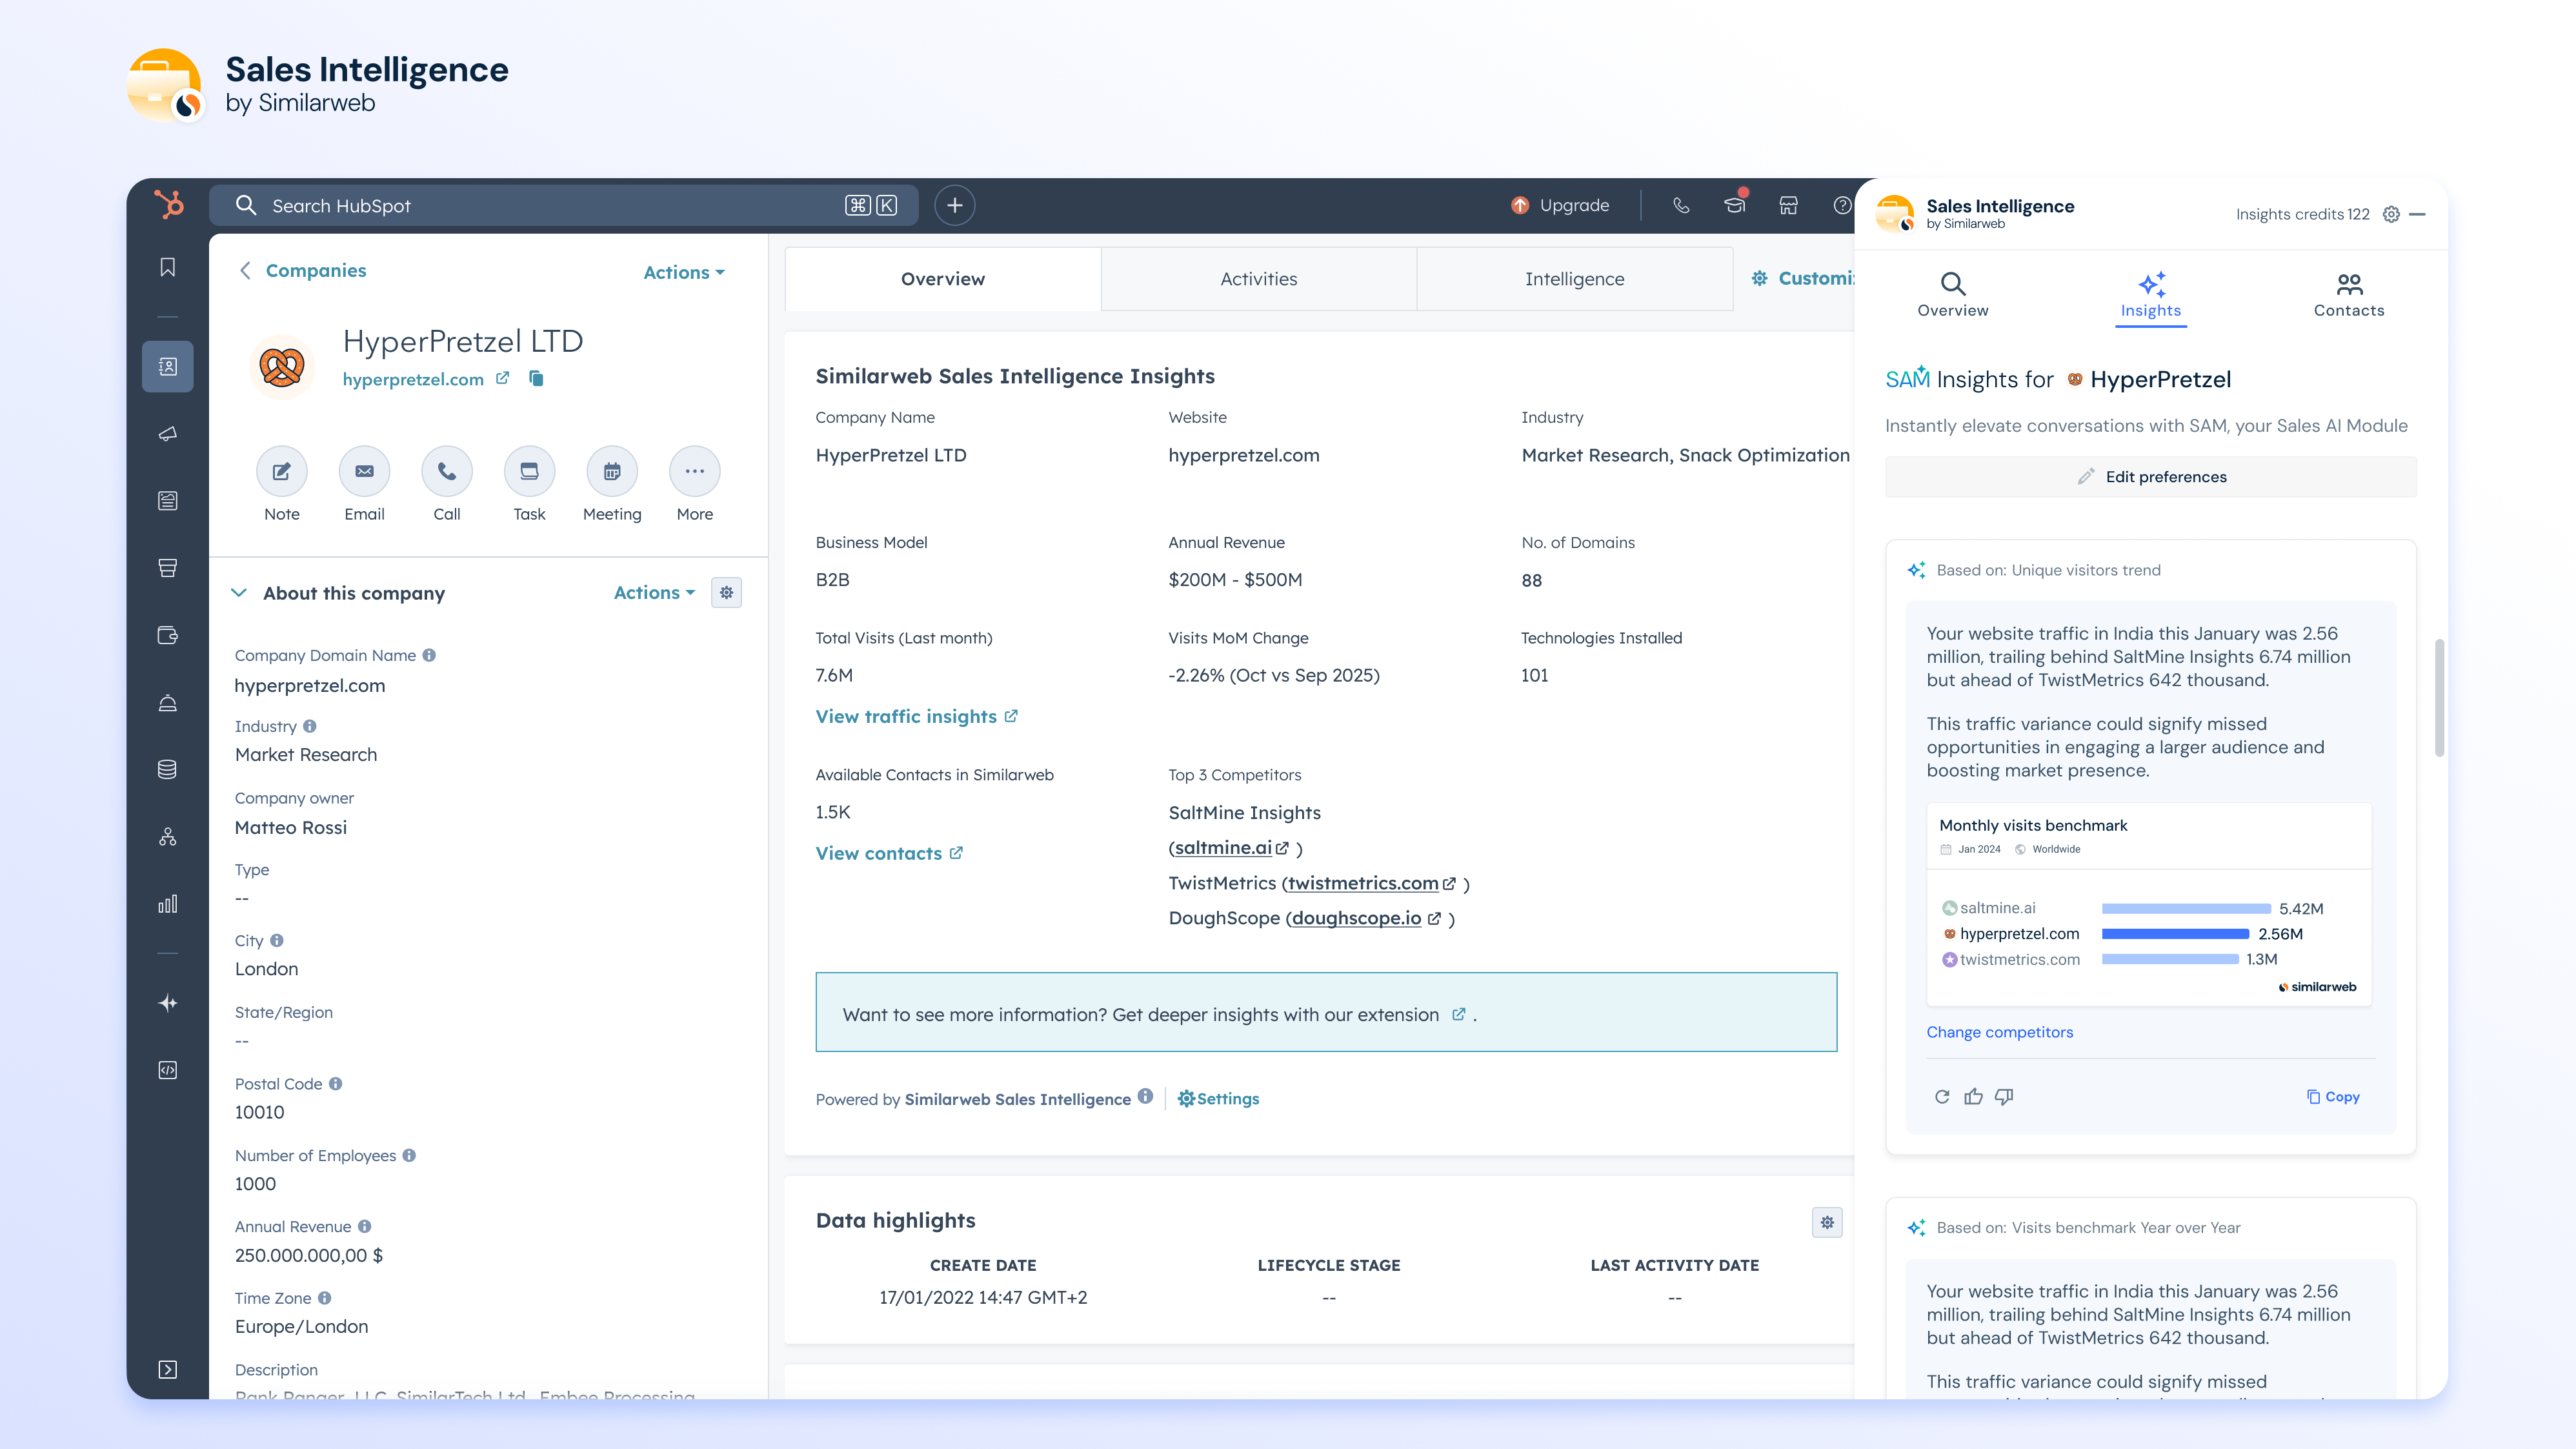Viewport: 2576px width, 1449px height.
Task: Open the Actions dropdown next to Companies
Action: pyautogui.click(x=684, y=272)
